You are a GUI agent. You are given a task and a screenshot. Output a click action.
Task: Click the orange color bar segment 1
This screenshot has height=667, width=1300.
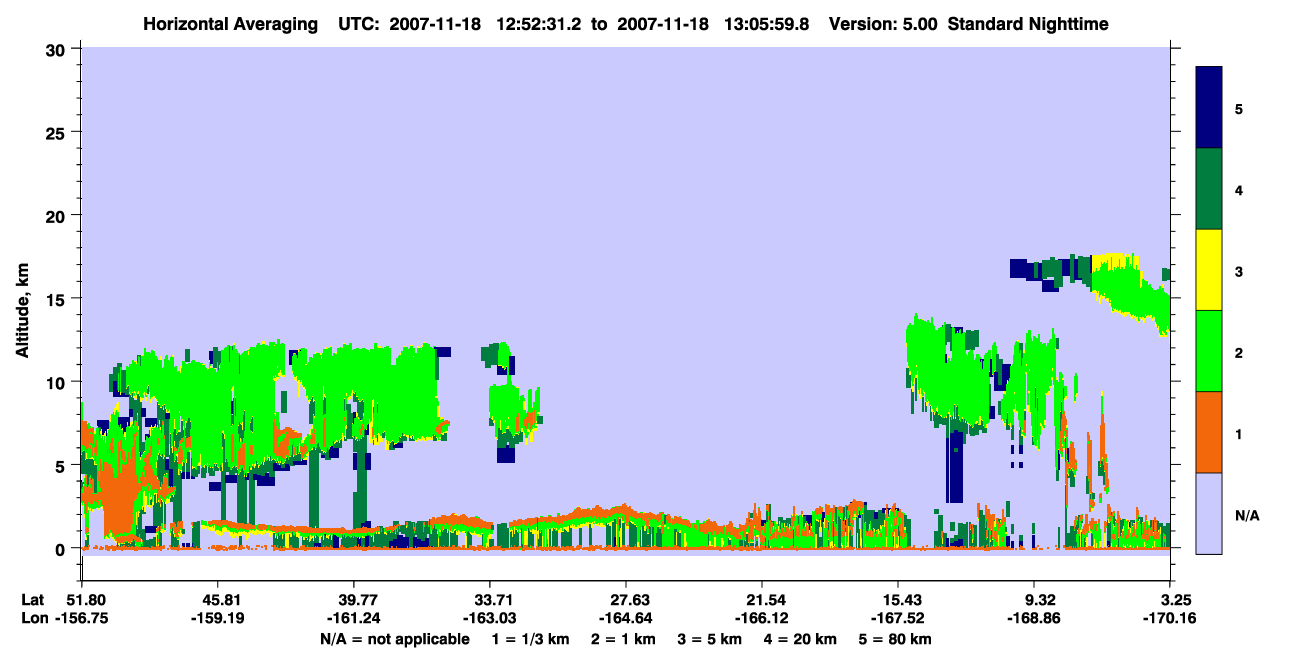(x=1209, y=432)
